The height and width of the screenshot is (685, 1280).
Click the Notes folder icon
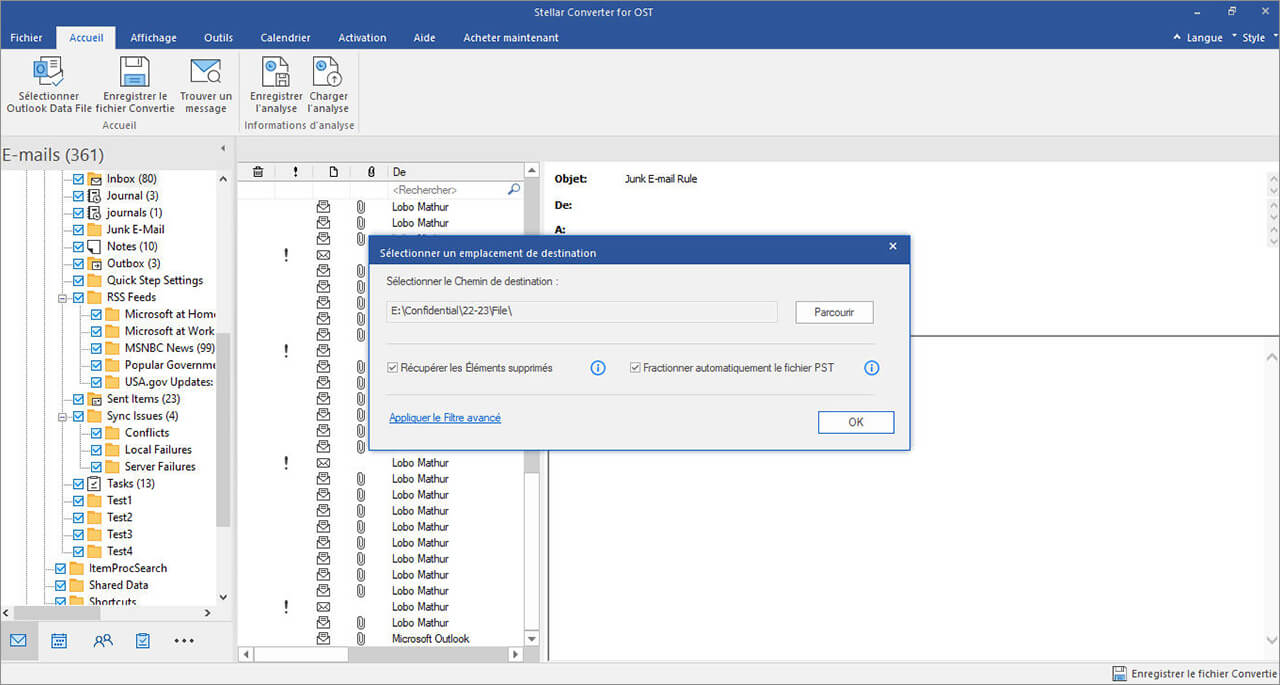pos(95,246)
